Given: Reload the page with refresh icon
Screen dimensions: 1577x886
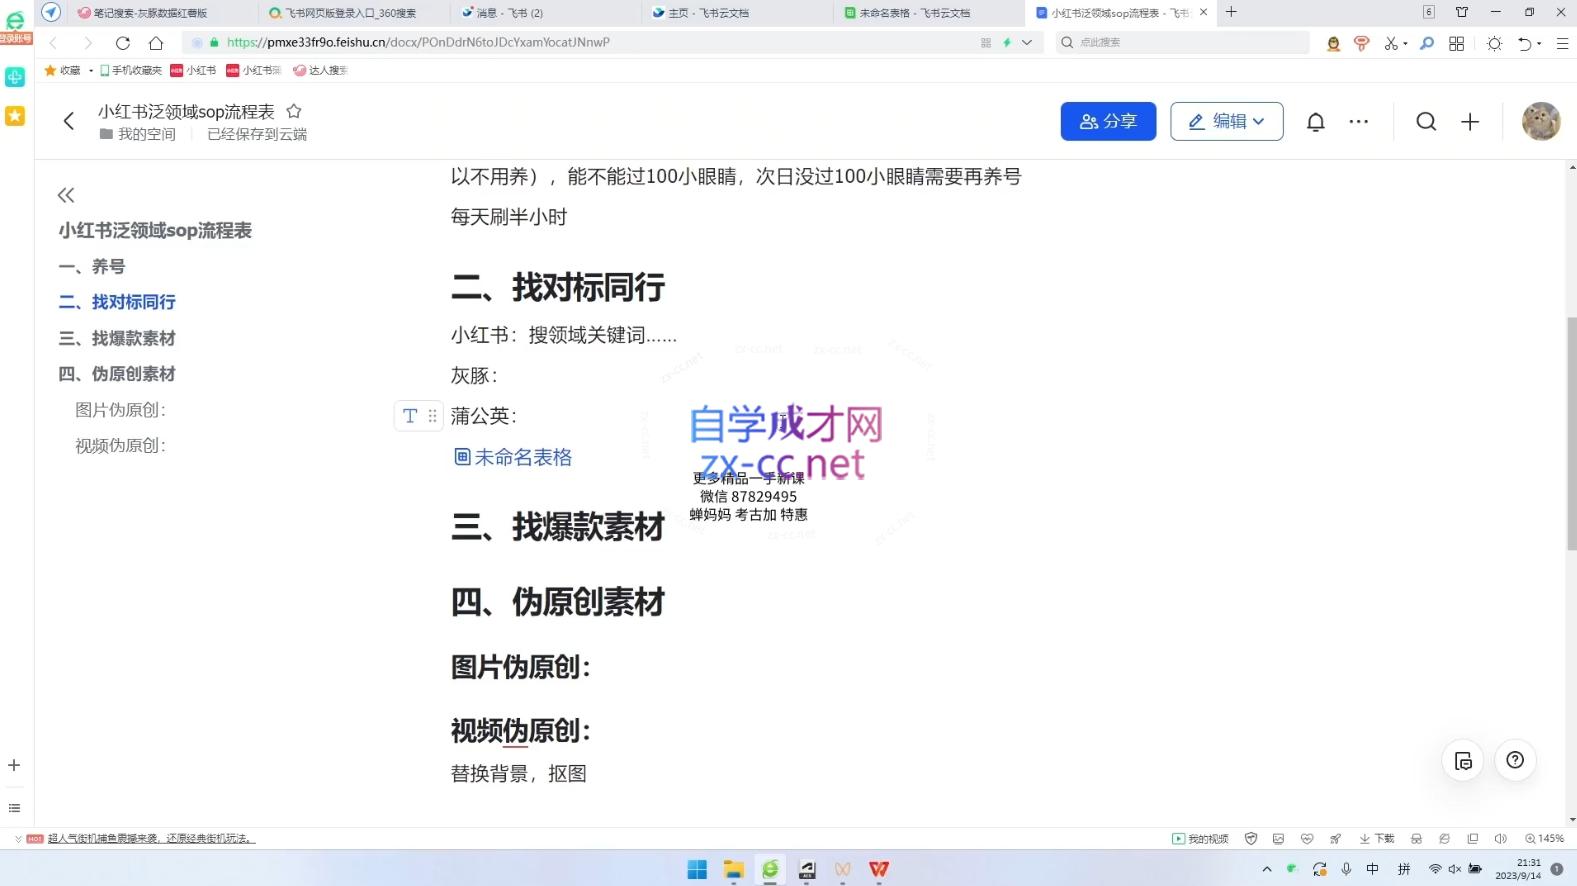Looking at the screenshot, I should [x=123, y=43].
